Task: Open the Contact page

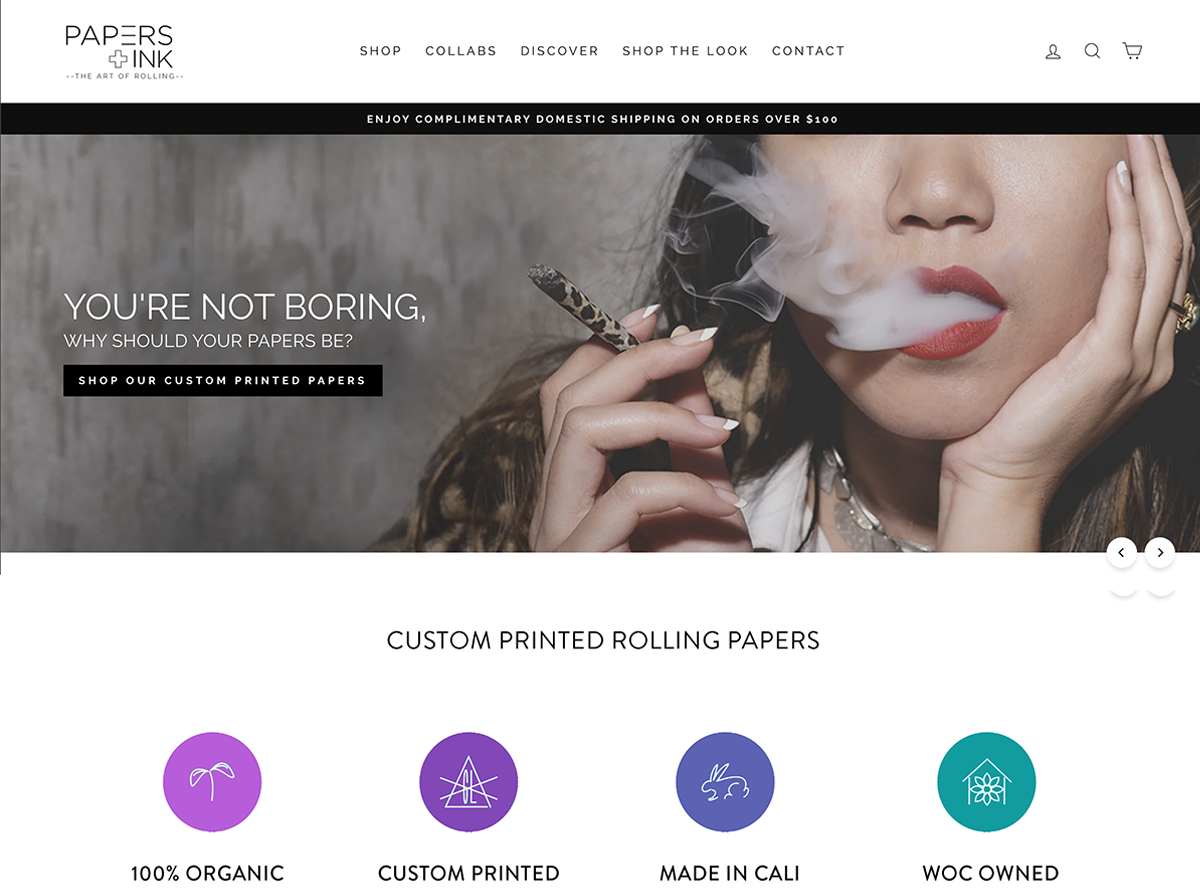Action: [808, 51]
